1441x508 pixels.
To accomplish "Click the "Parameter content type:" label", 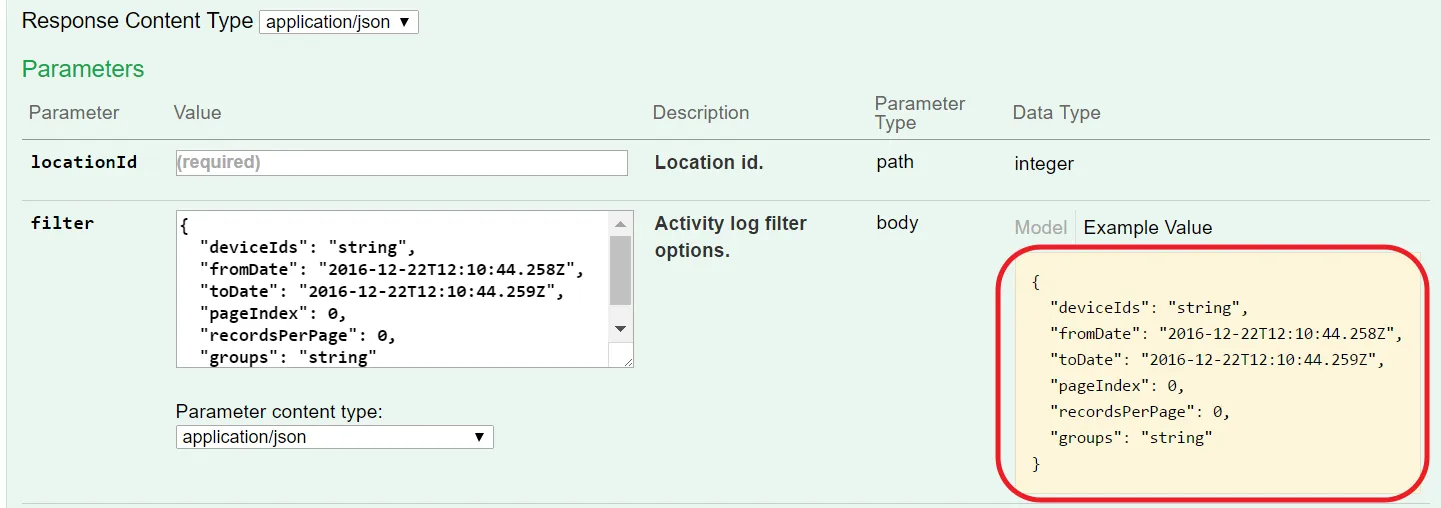I will coord(279,412).
